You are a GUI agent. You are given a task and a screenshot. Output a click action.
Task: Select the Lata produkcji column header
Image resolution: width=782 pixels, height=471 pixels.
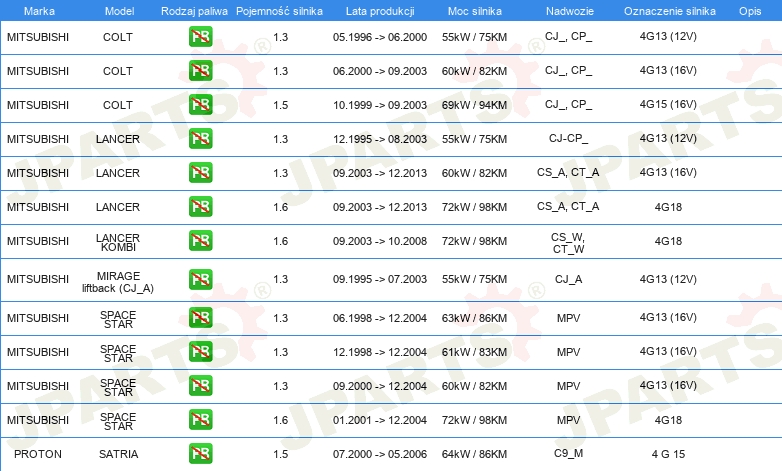click(x=380, y=11)
